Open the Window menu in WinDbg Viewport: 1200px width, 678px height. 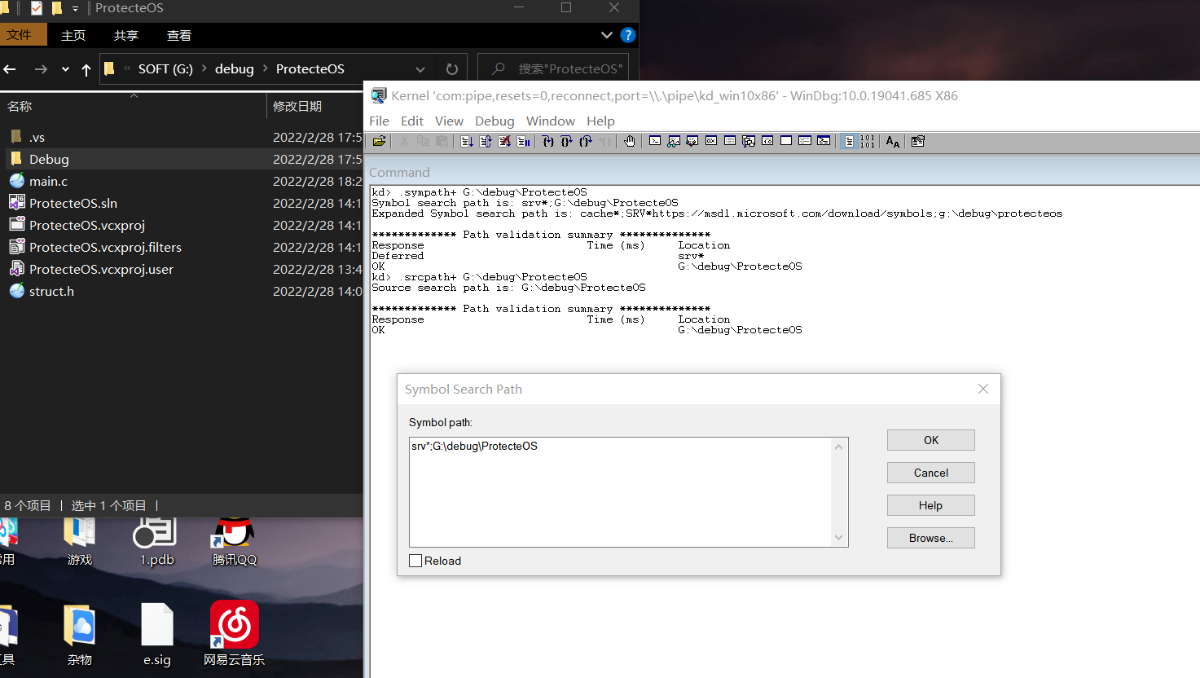point(550,121)
